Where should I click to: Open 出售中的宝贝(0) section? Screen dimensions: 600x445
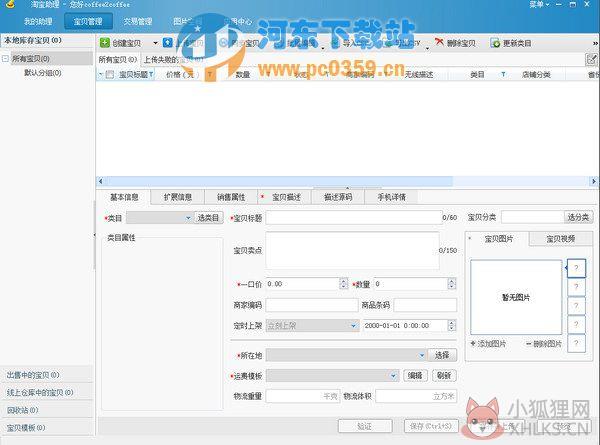click(47, 375)
